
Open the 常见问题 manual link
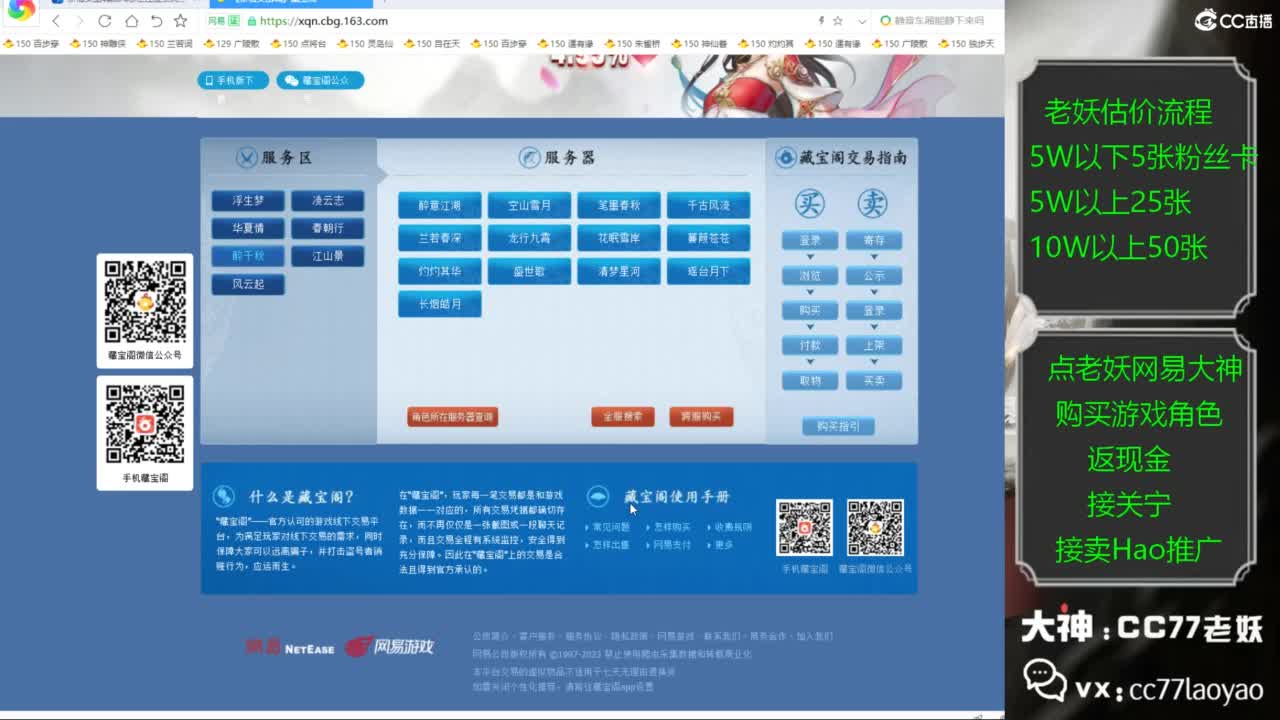click(x=611, y=527)
